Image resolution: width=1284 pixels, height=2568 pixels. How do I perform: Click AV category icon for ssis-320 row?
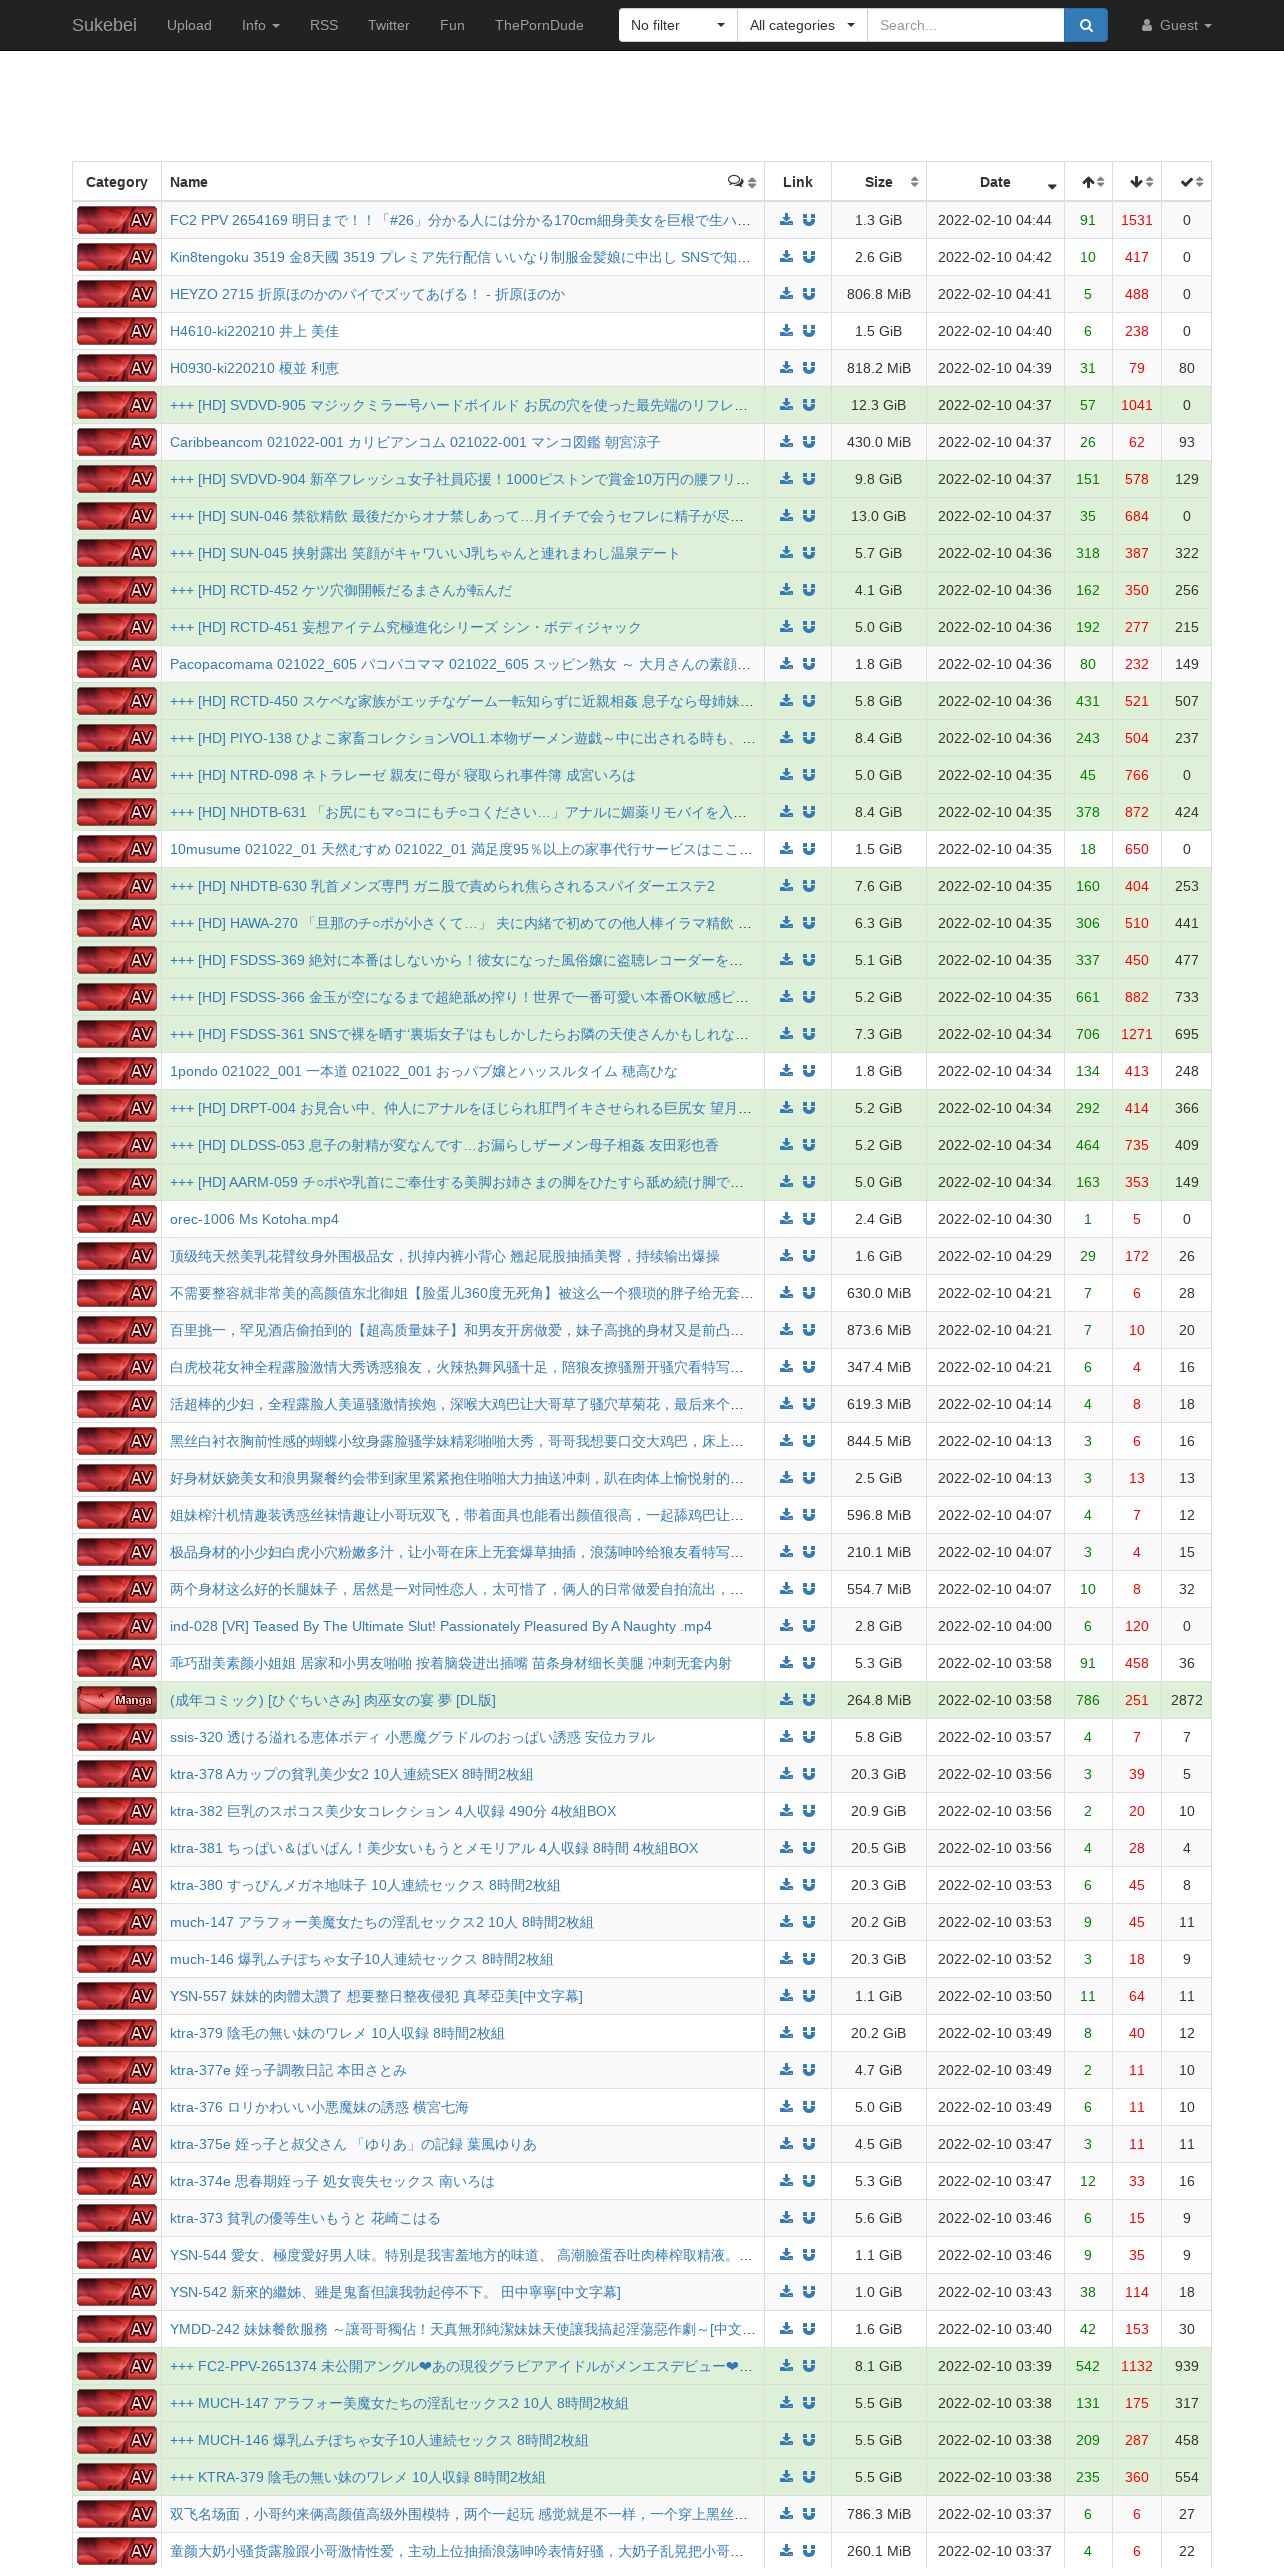point(117,1737)
